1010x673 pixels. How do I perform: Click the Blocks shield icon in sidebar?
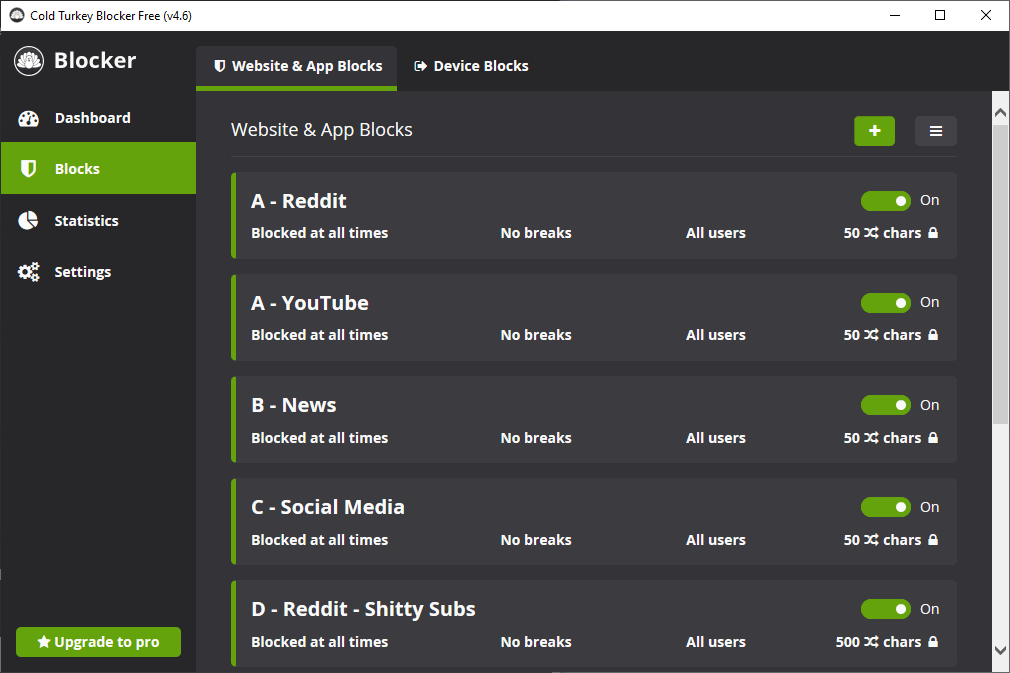tap(28, 169)
